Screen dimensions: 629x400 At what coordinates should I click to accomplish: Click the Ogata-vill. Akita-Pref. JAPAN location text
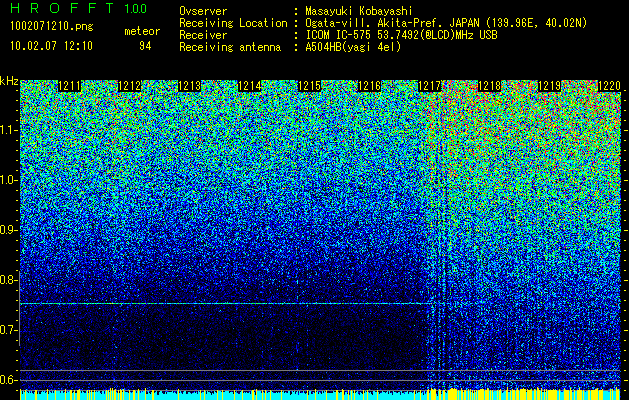(446, 23)
